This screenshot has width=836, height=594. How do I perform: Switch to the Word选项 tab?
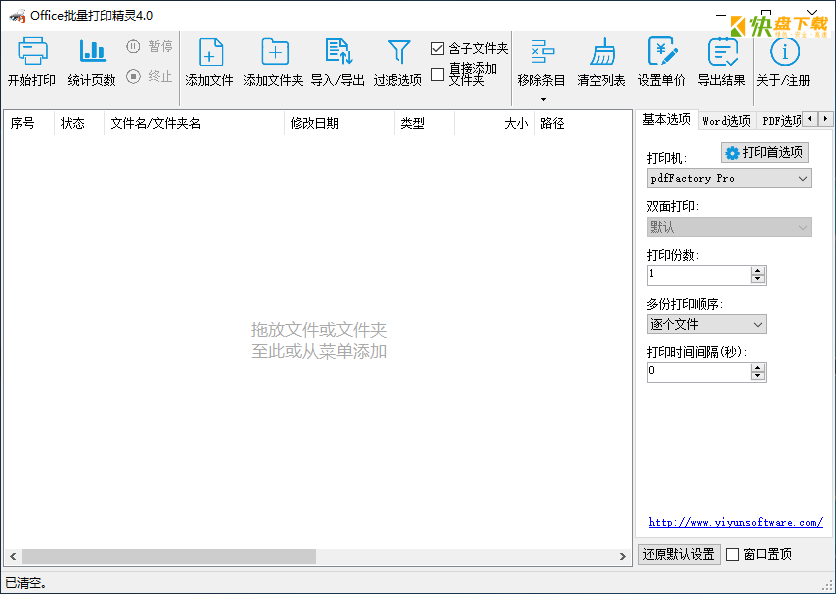click(x=727, y=121)
